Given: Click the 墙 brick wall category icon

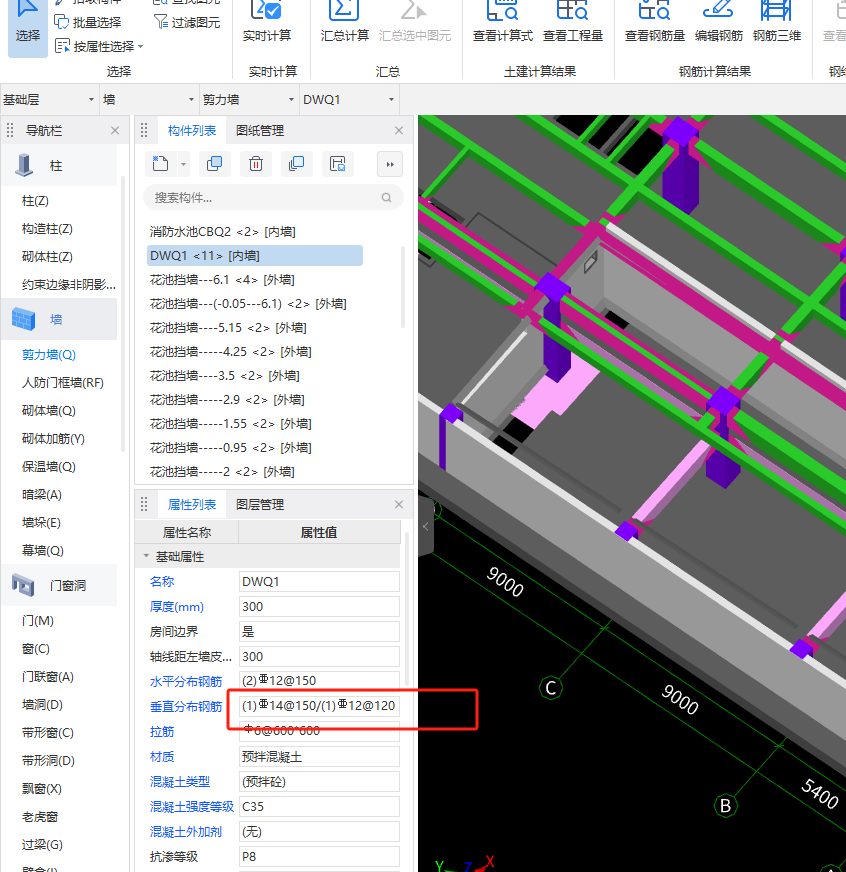Looking at the screenshot, I should click(23, 319).
